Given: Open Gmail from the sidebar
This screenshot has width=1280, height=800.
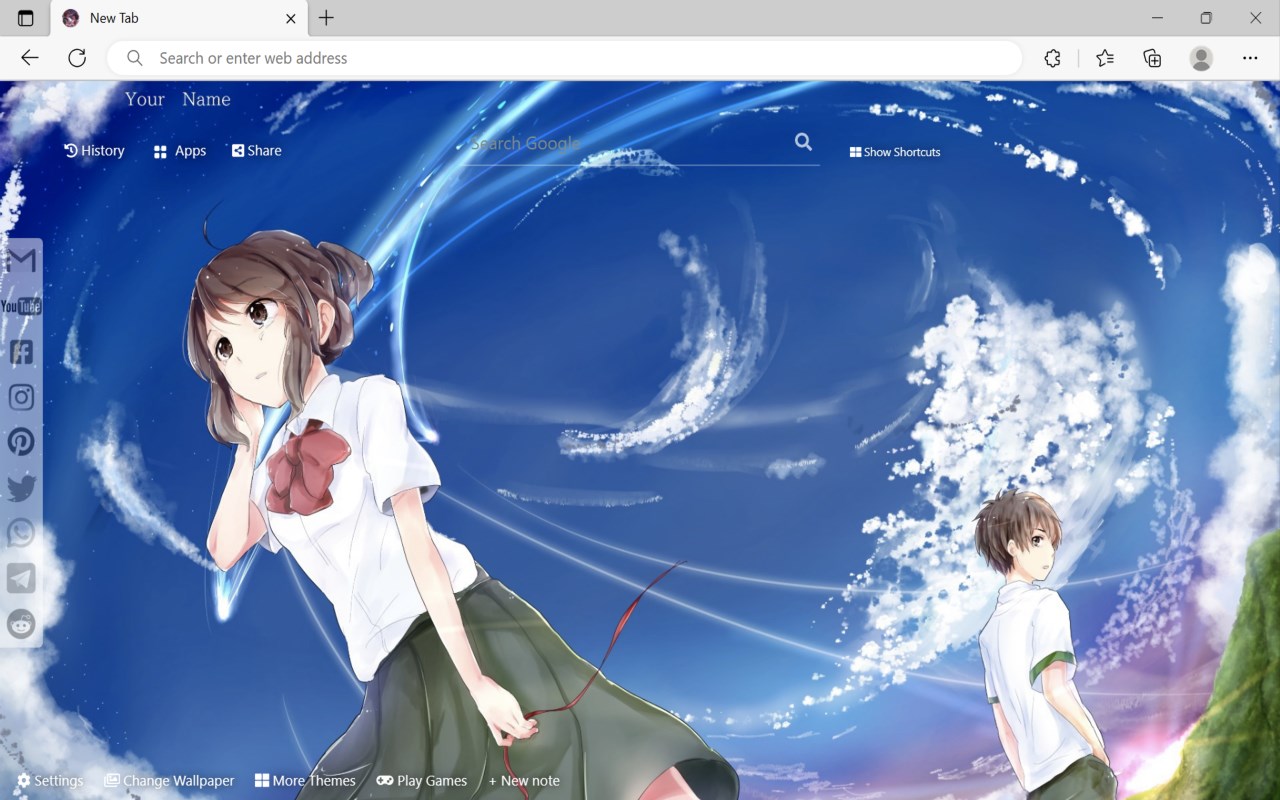Looking at the screenshot, I should 21,260.
